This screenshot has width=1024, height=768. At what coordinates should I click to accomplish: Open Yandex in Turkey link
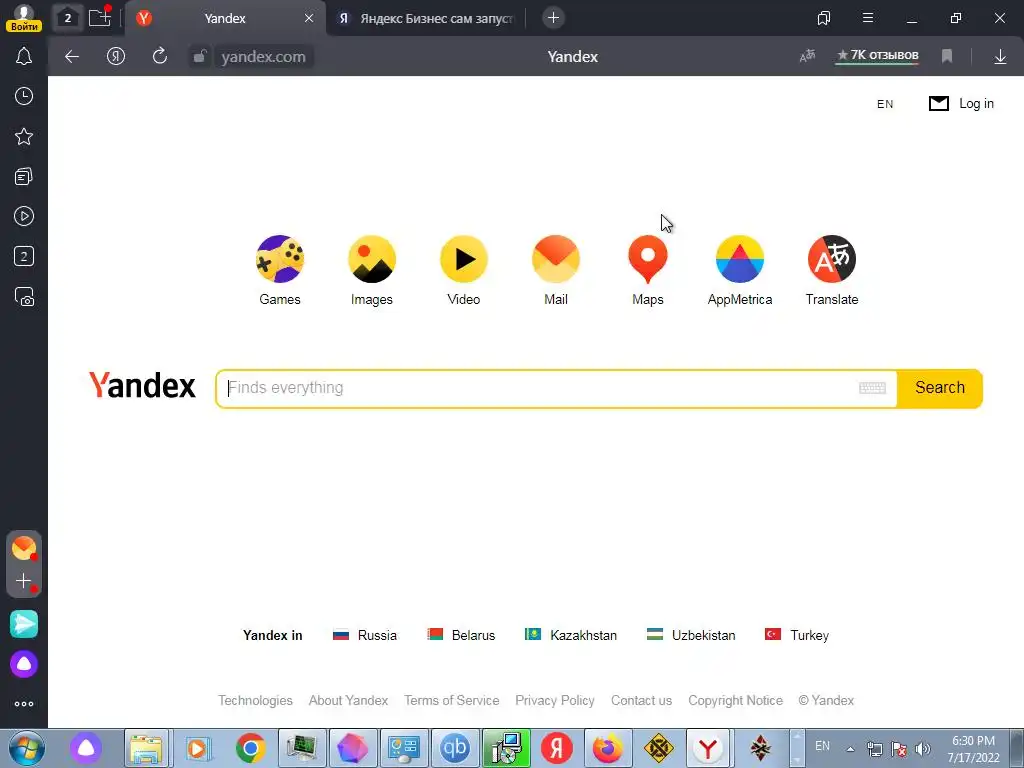(x=797, y=635)
